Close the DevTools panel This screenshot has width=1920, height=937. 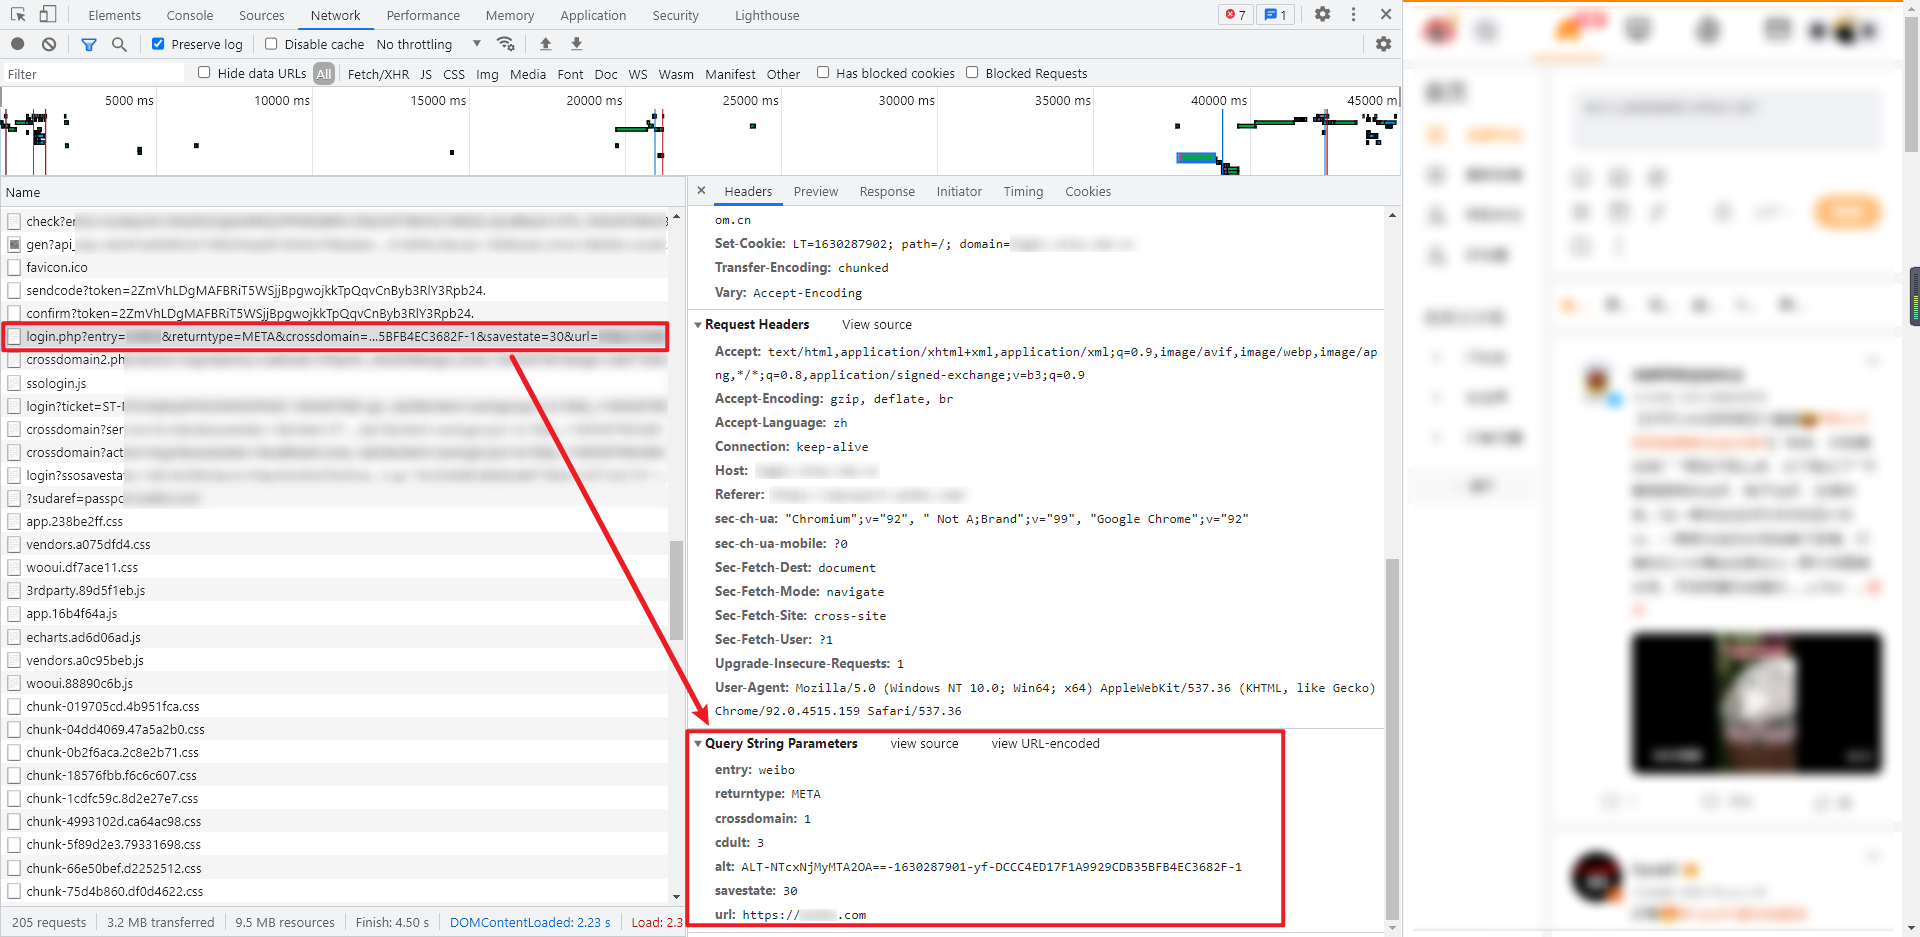pyautogui.click(x=1385, y=14)
